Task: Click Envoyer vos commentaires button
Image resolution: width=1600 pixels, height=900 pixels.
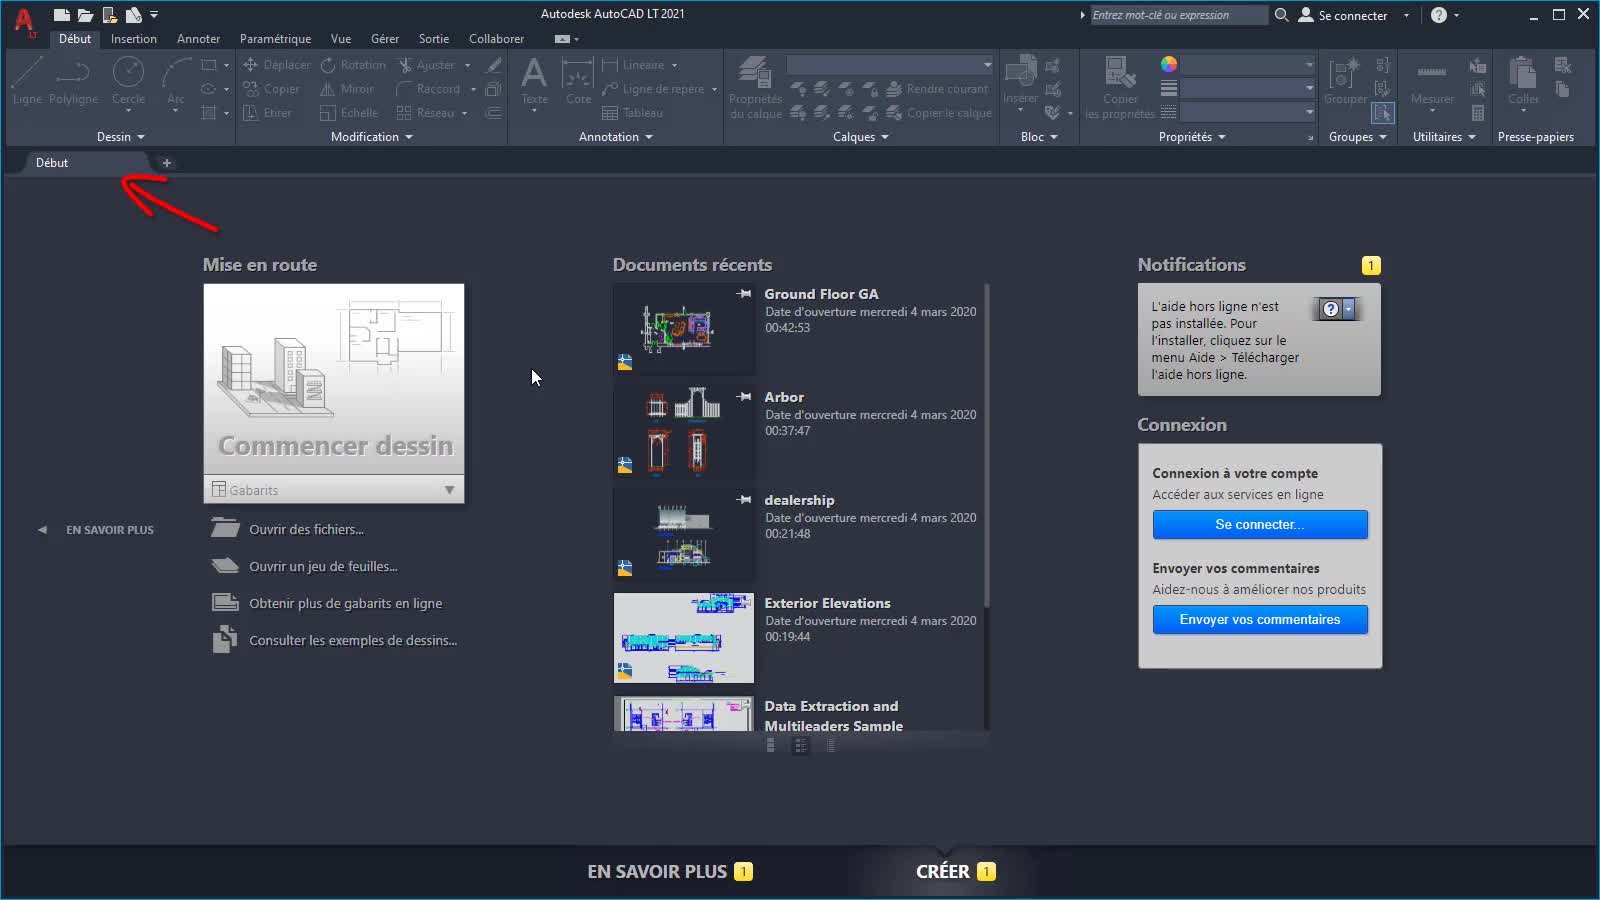Action: click(1260, 620)
